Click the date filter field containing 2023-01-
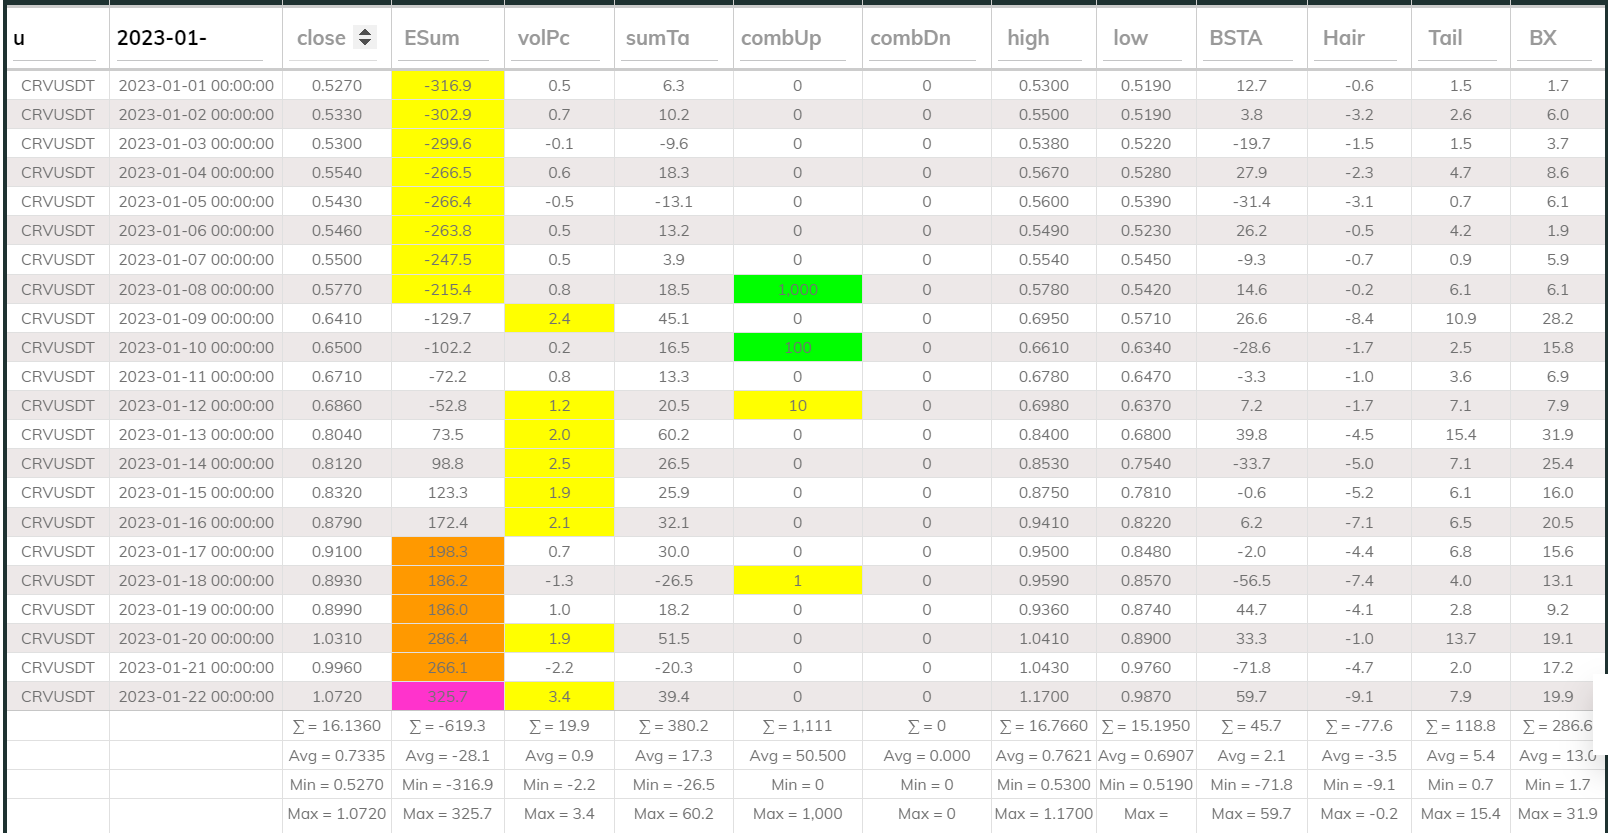The image size is (1608, 833). coord(188,39)
